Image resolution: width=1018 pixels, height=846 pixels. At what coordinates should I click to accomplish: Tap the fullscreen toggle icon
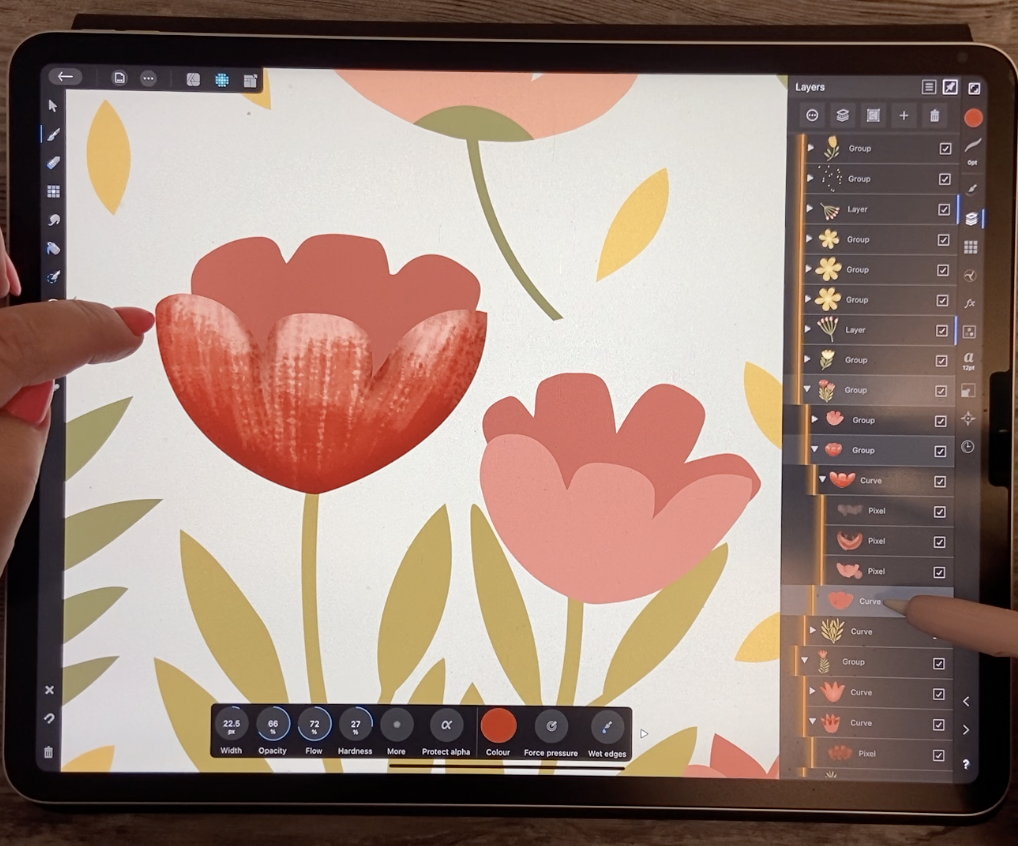click(x=974, y=88)
